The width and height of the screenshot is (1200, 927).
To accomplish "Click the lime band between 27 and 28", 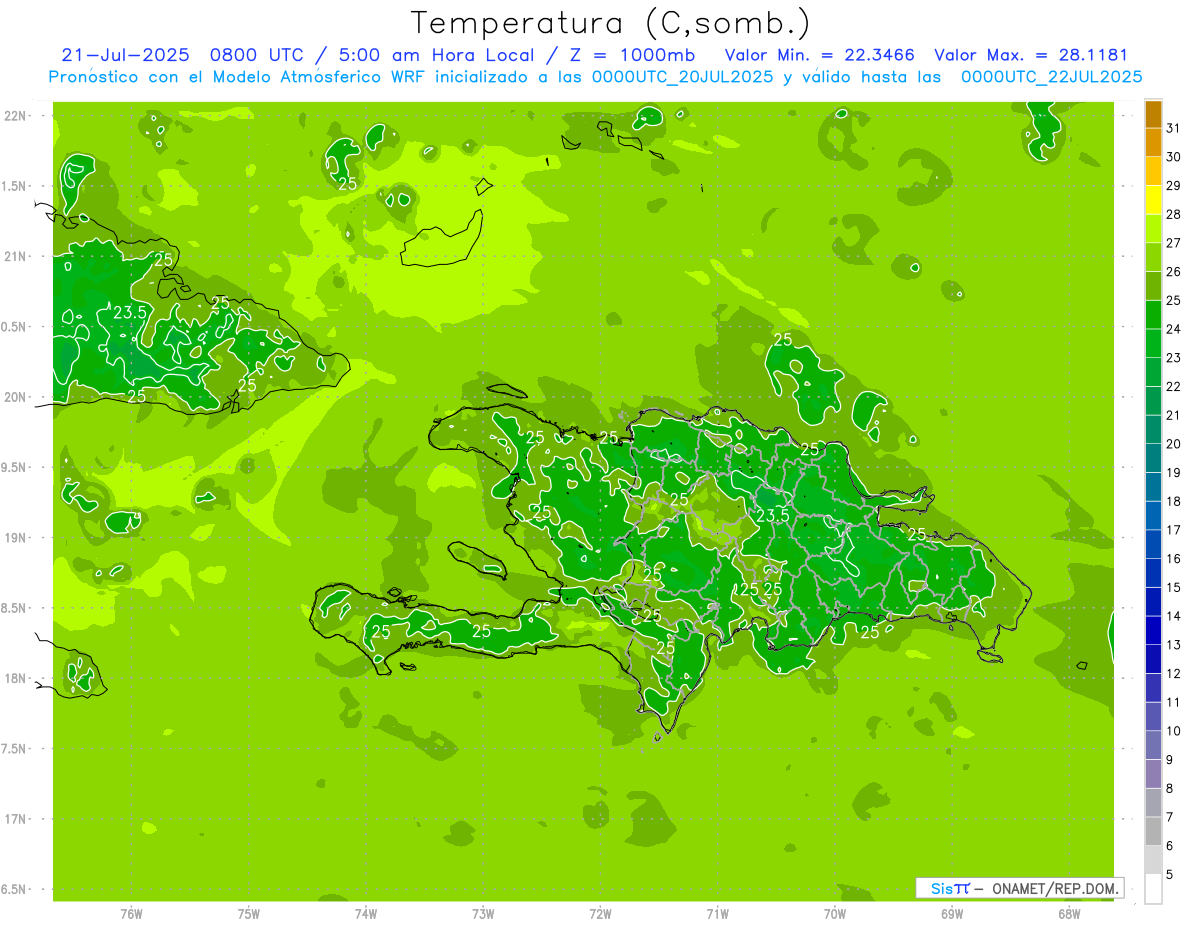I will [x=1153, y=229].
